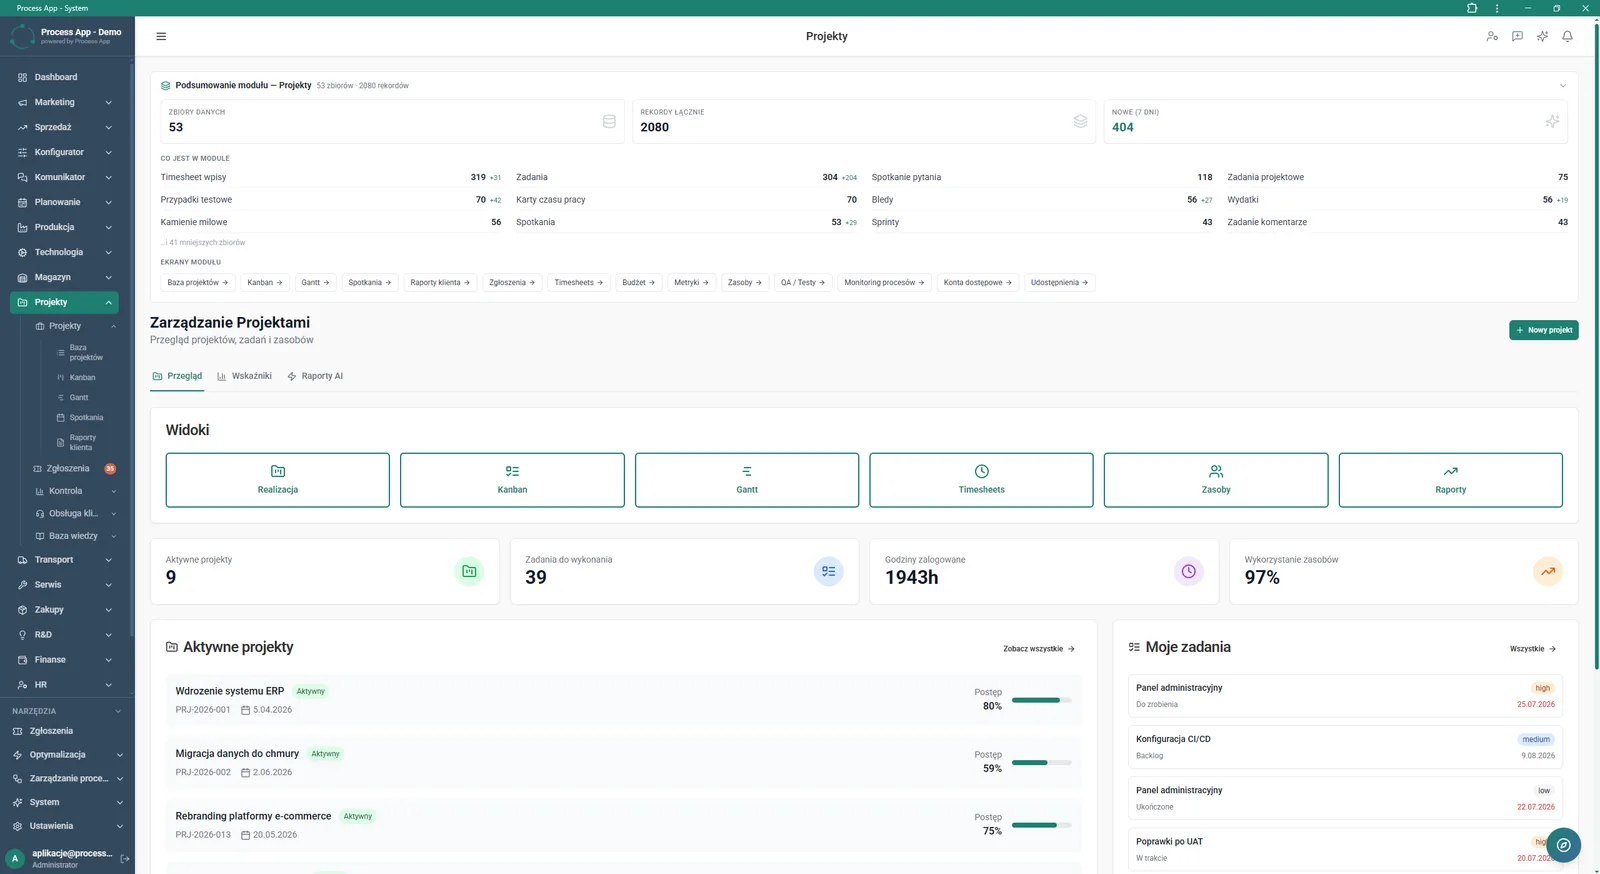Click Migracja danych do chmury progress bar
Image resolution: width=1600 pixels, height=874 pixels.
coord(1041,763)
